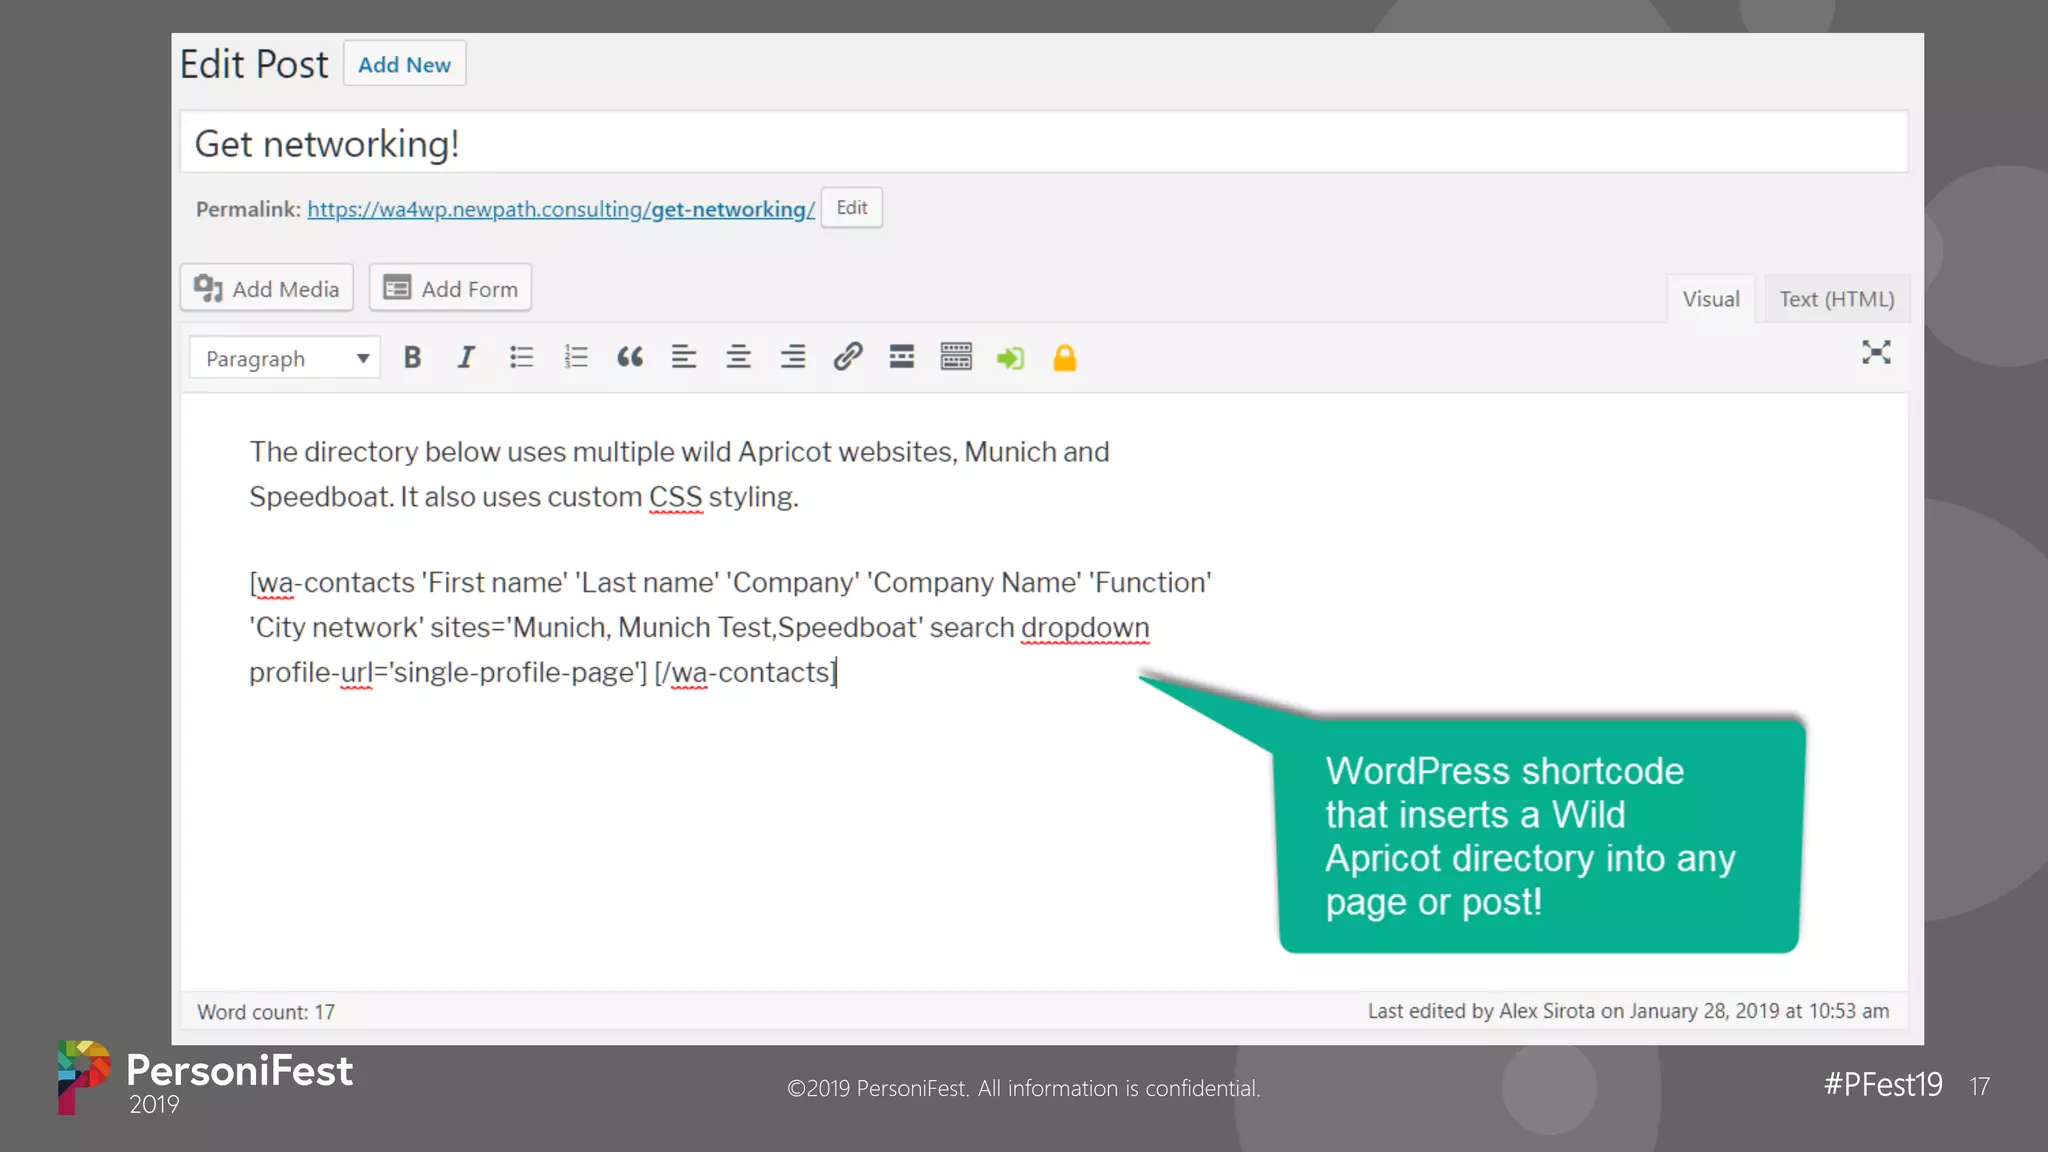Click the Add New button
This screenshot has width=2048, height=1152.
coord(404,64)
